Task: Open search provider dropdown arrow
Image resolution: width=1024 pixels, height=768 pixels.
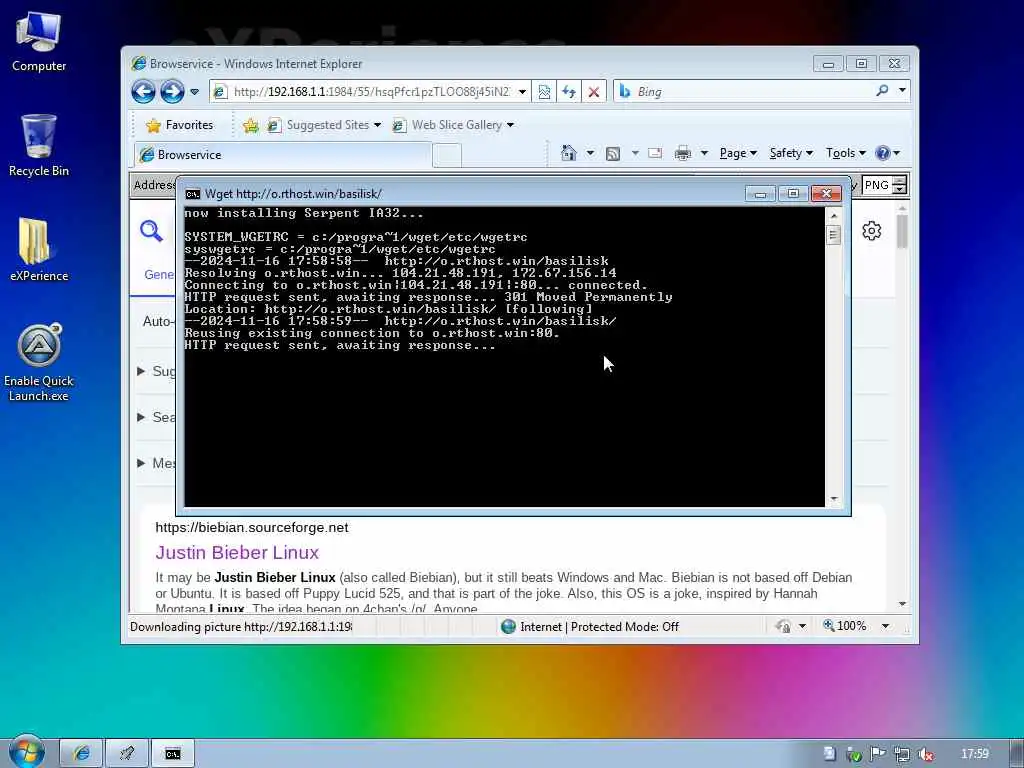Action: 903,90
